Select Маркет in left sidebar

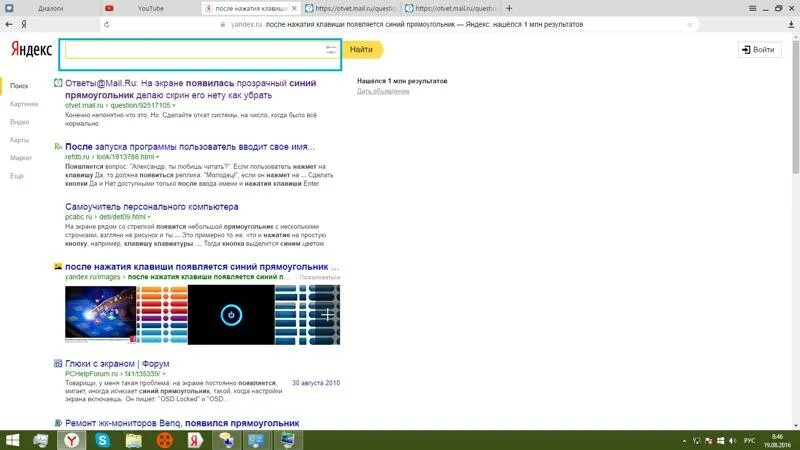pos(21,158)
